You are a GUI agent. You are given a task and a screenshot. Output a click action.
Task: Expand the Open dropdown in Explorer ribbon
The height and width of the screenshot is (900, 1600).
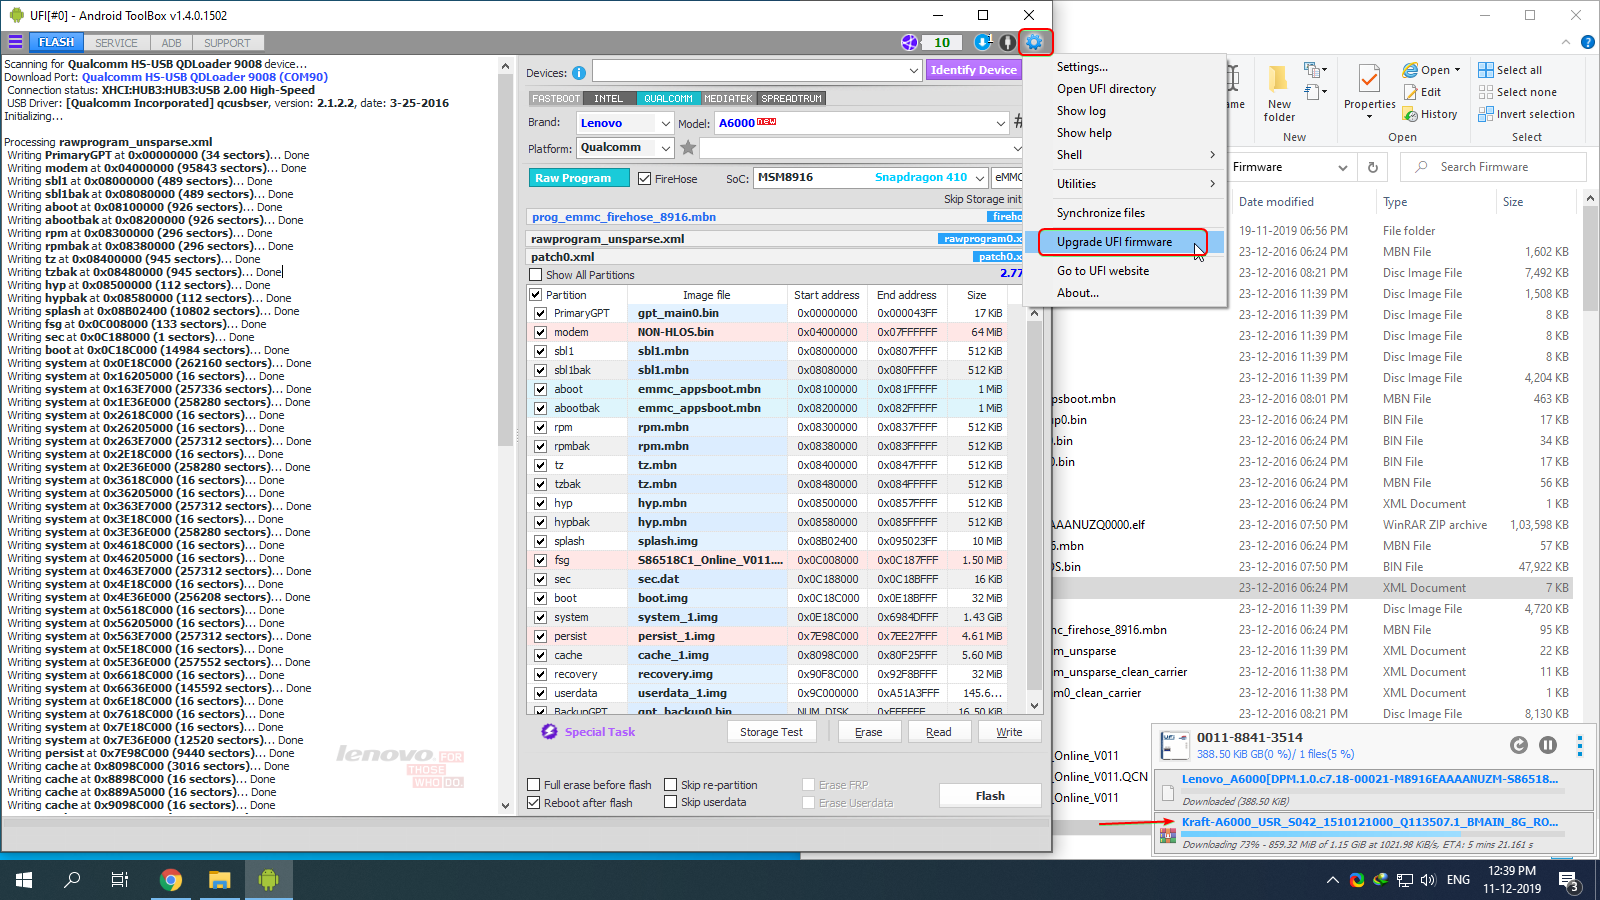coord(1457,70)
